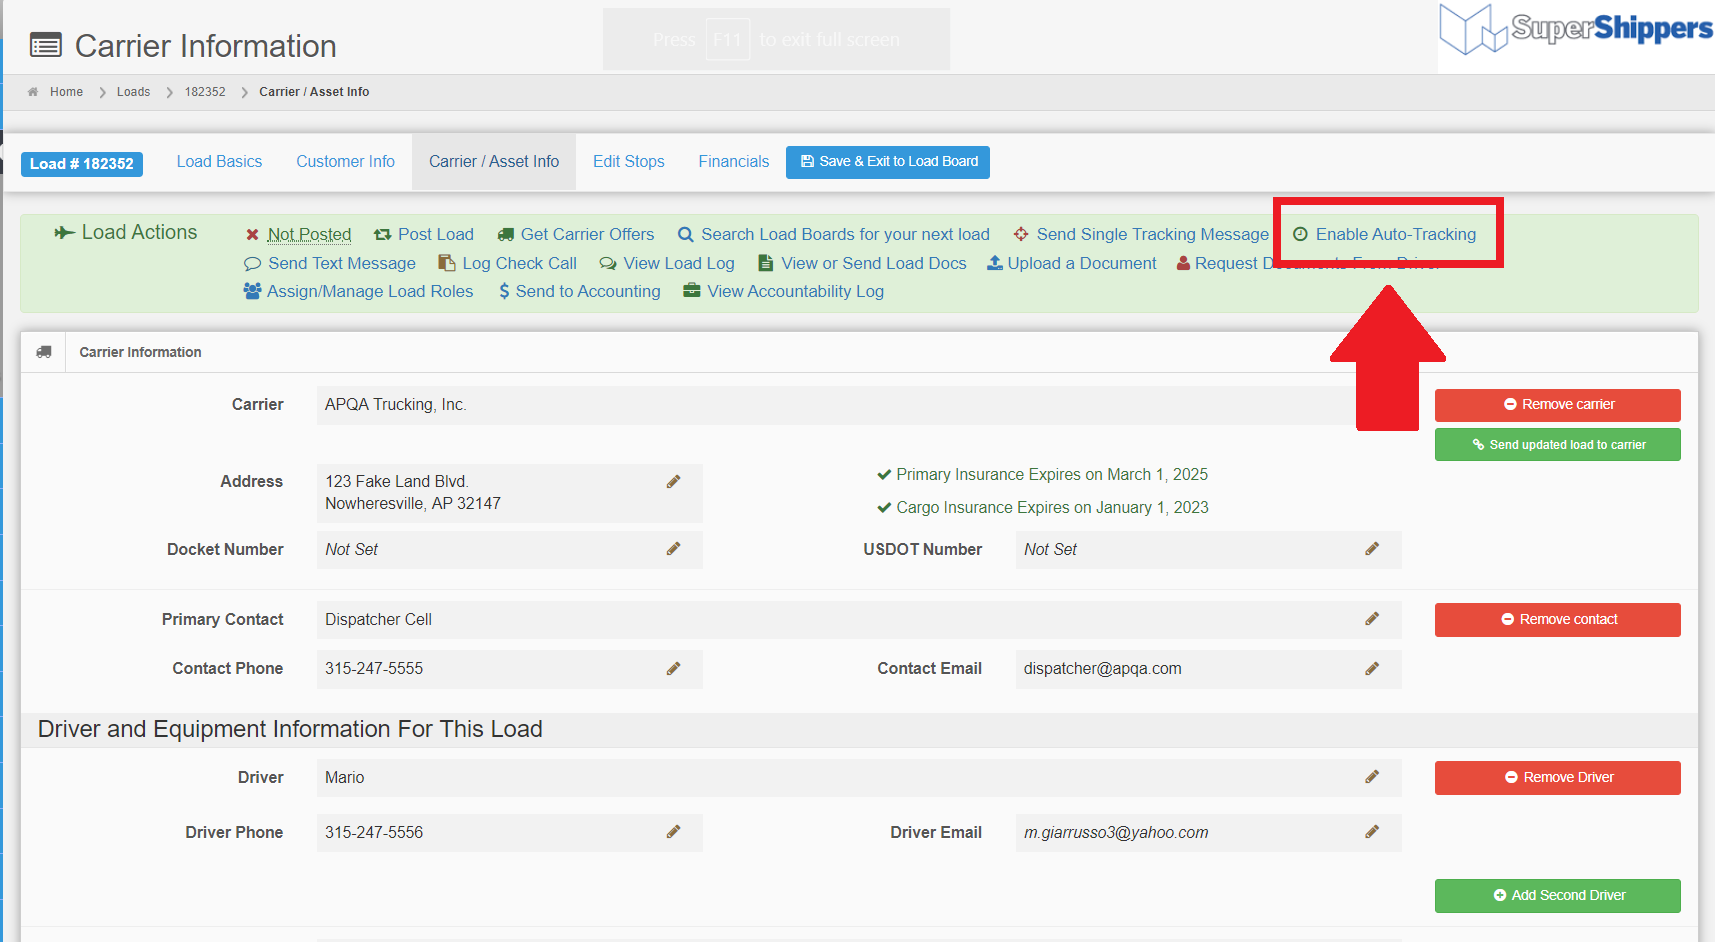This screenshot has height=942, width=1715.
Task: Toggle the Not Posted status
Action: point(308,234)
